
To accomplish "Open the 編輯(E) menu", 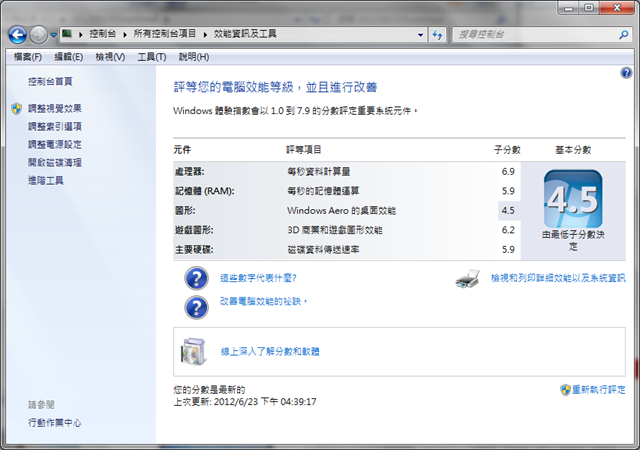I will click(x=69, y=57).
